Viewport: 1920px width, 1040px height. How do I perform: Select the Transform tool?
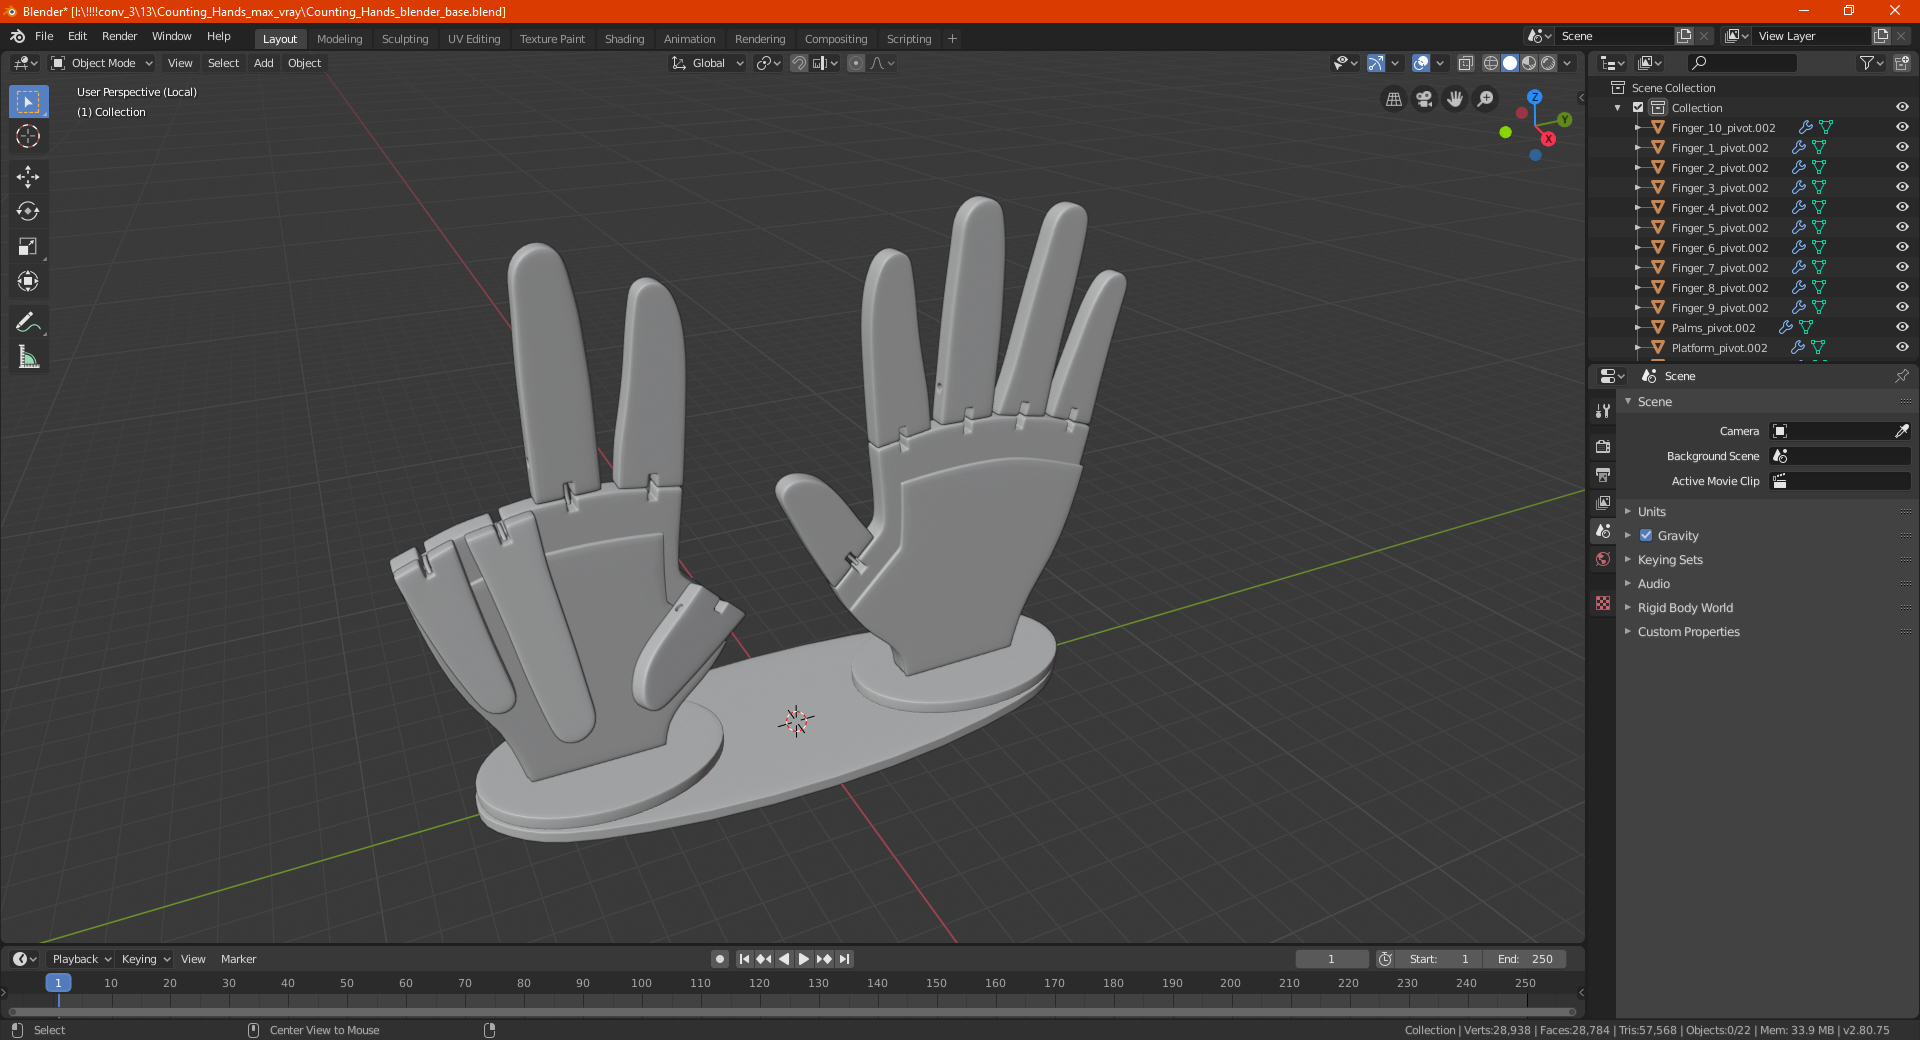click(x=28, y=282)
